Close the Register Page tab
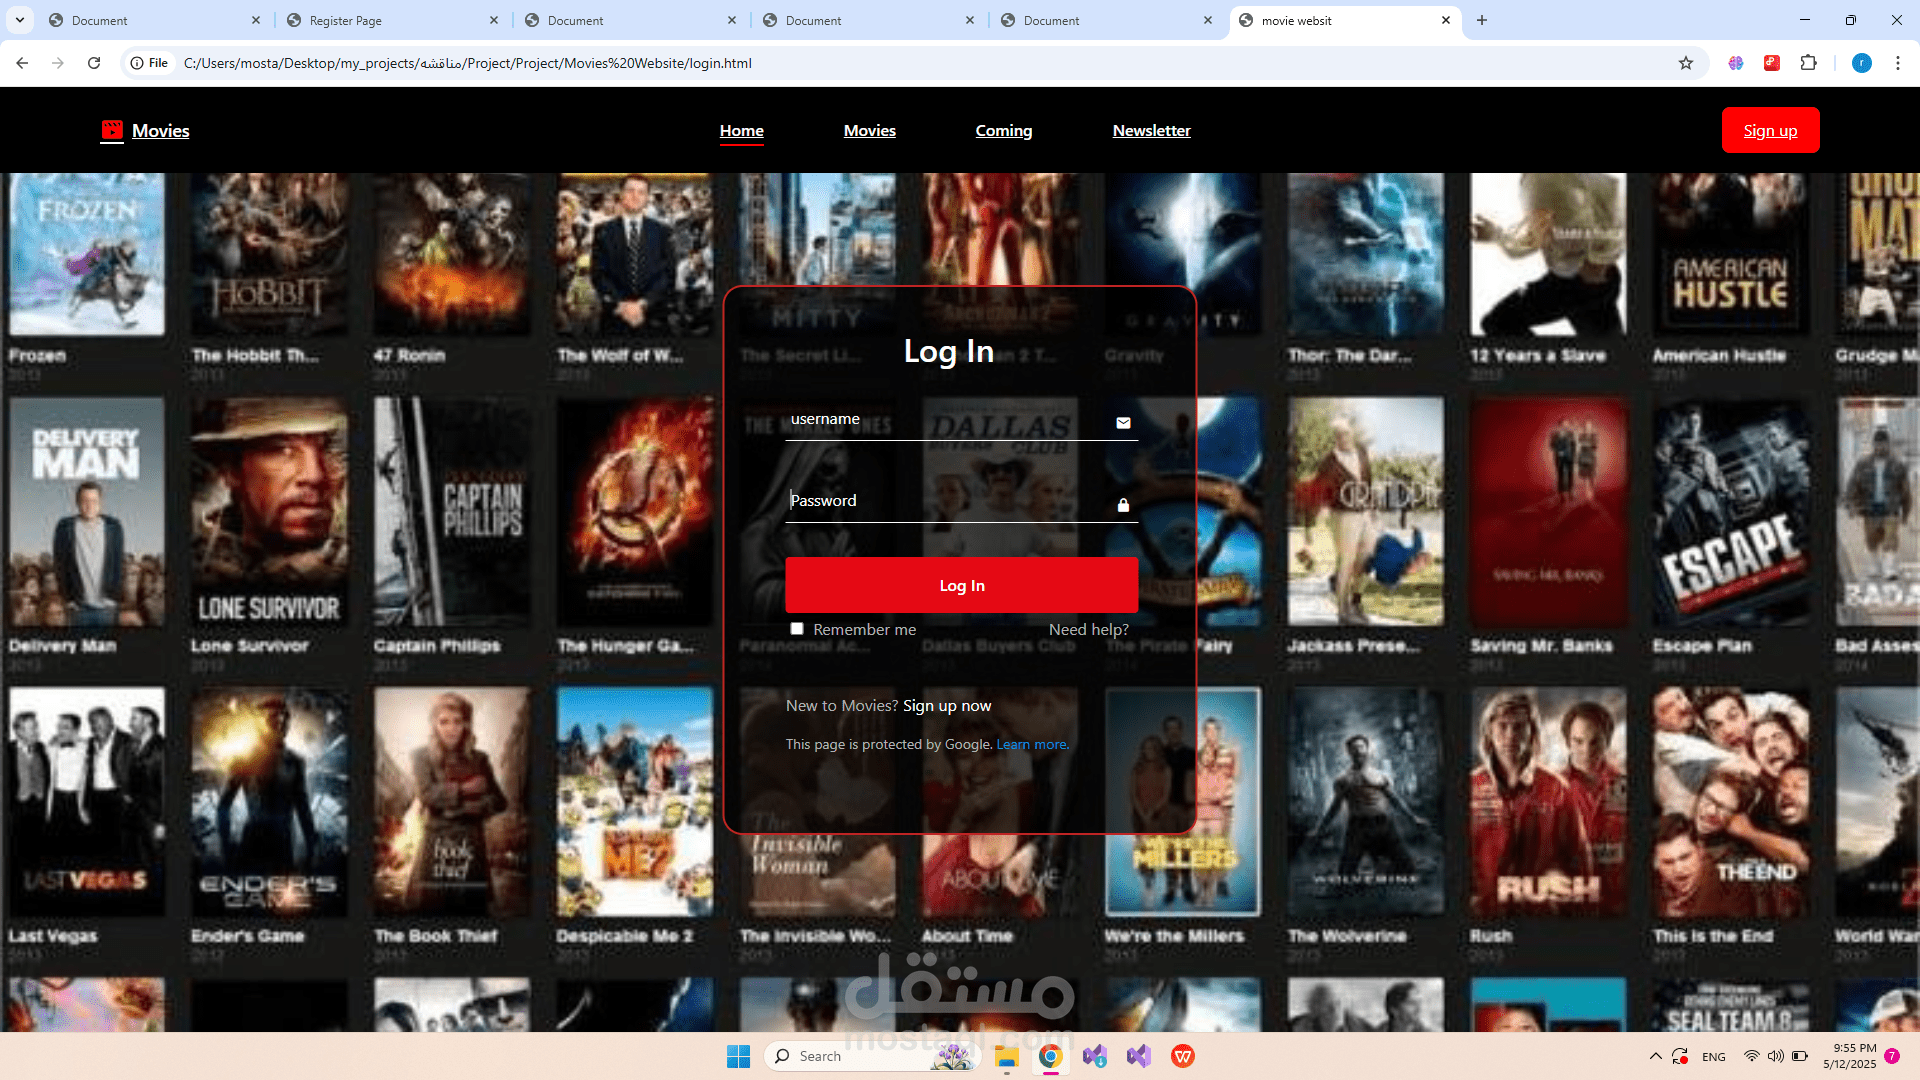The image size is (1920, 1080). [x=494, y=20]
